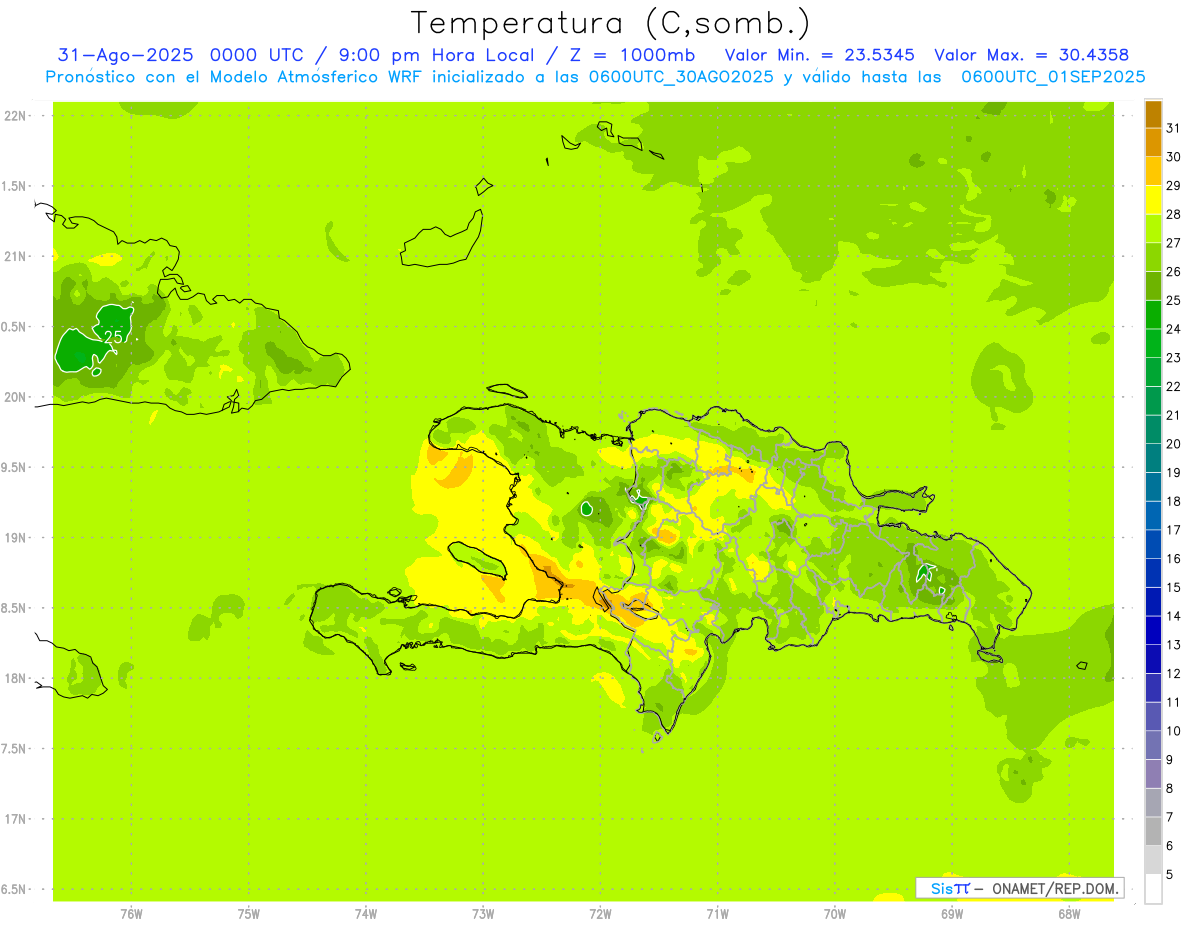Image resolution: width=1200 pixels, height=927 pixels.
Task: Click the green legend swatch between 24 and 25
Action: pos(1153,315)
